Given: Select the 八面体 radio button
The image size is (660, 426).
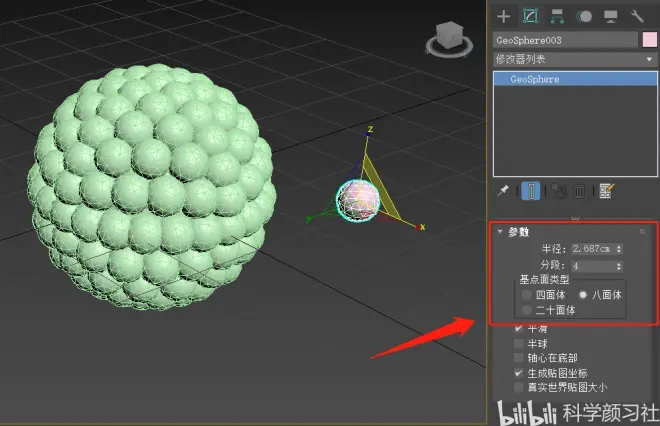Looking at the screenshot, I should 583,295.
